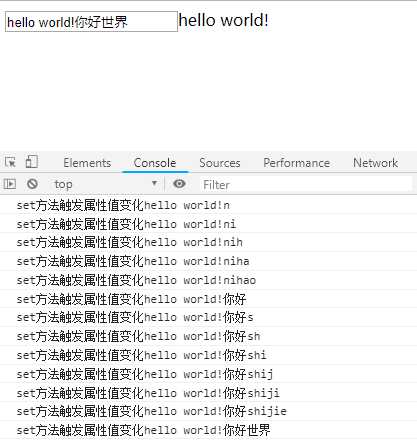This screenshot has width=417, height=442.
Task: Open the Network tab
Action: pos(375,163)
